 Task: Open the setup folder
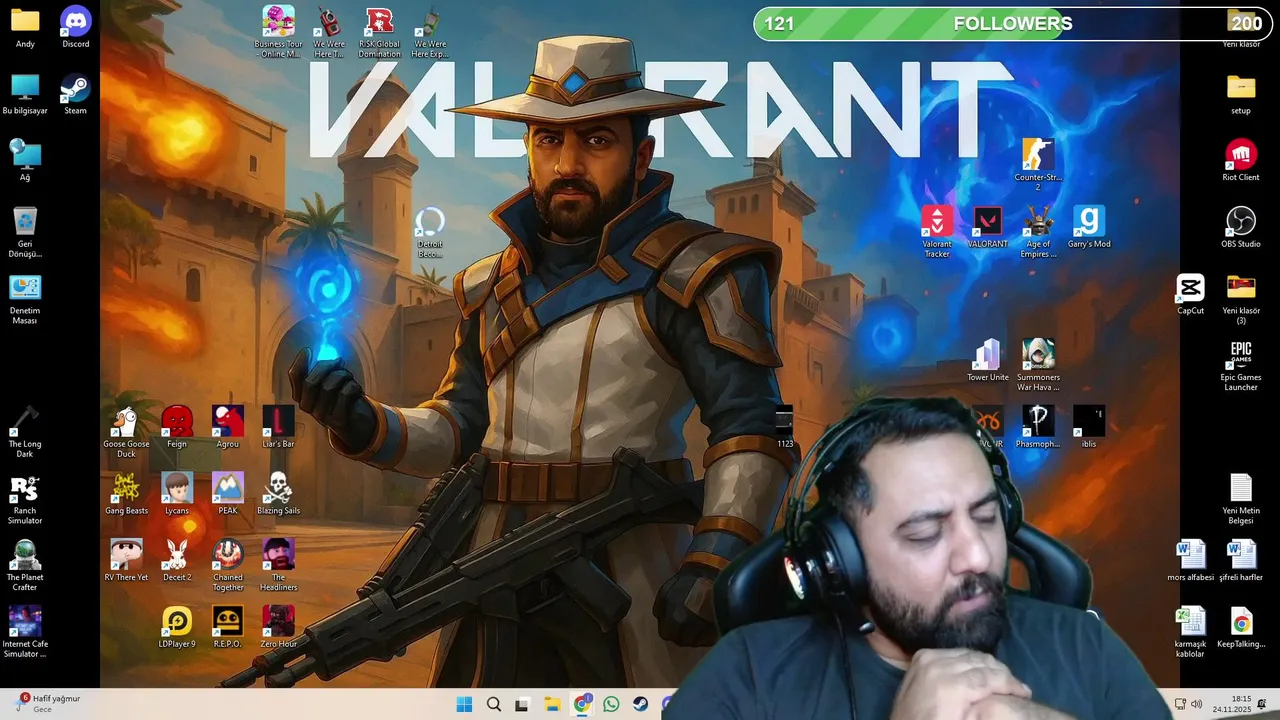pos(1241,94)
